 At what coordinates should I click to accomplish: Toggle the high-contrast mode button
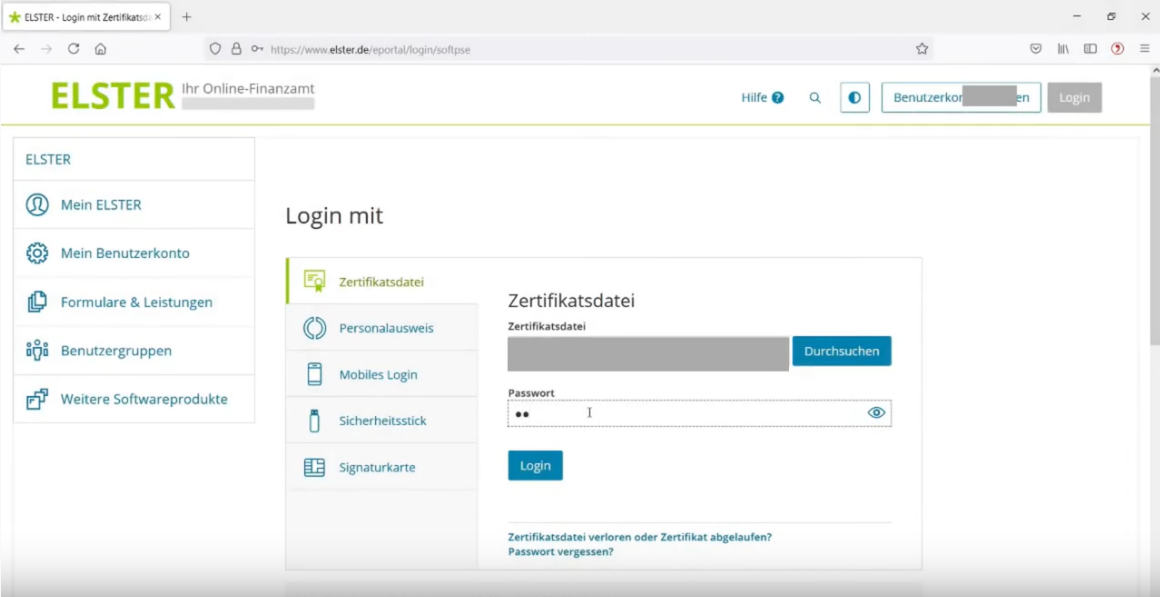854,98
